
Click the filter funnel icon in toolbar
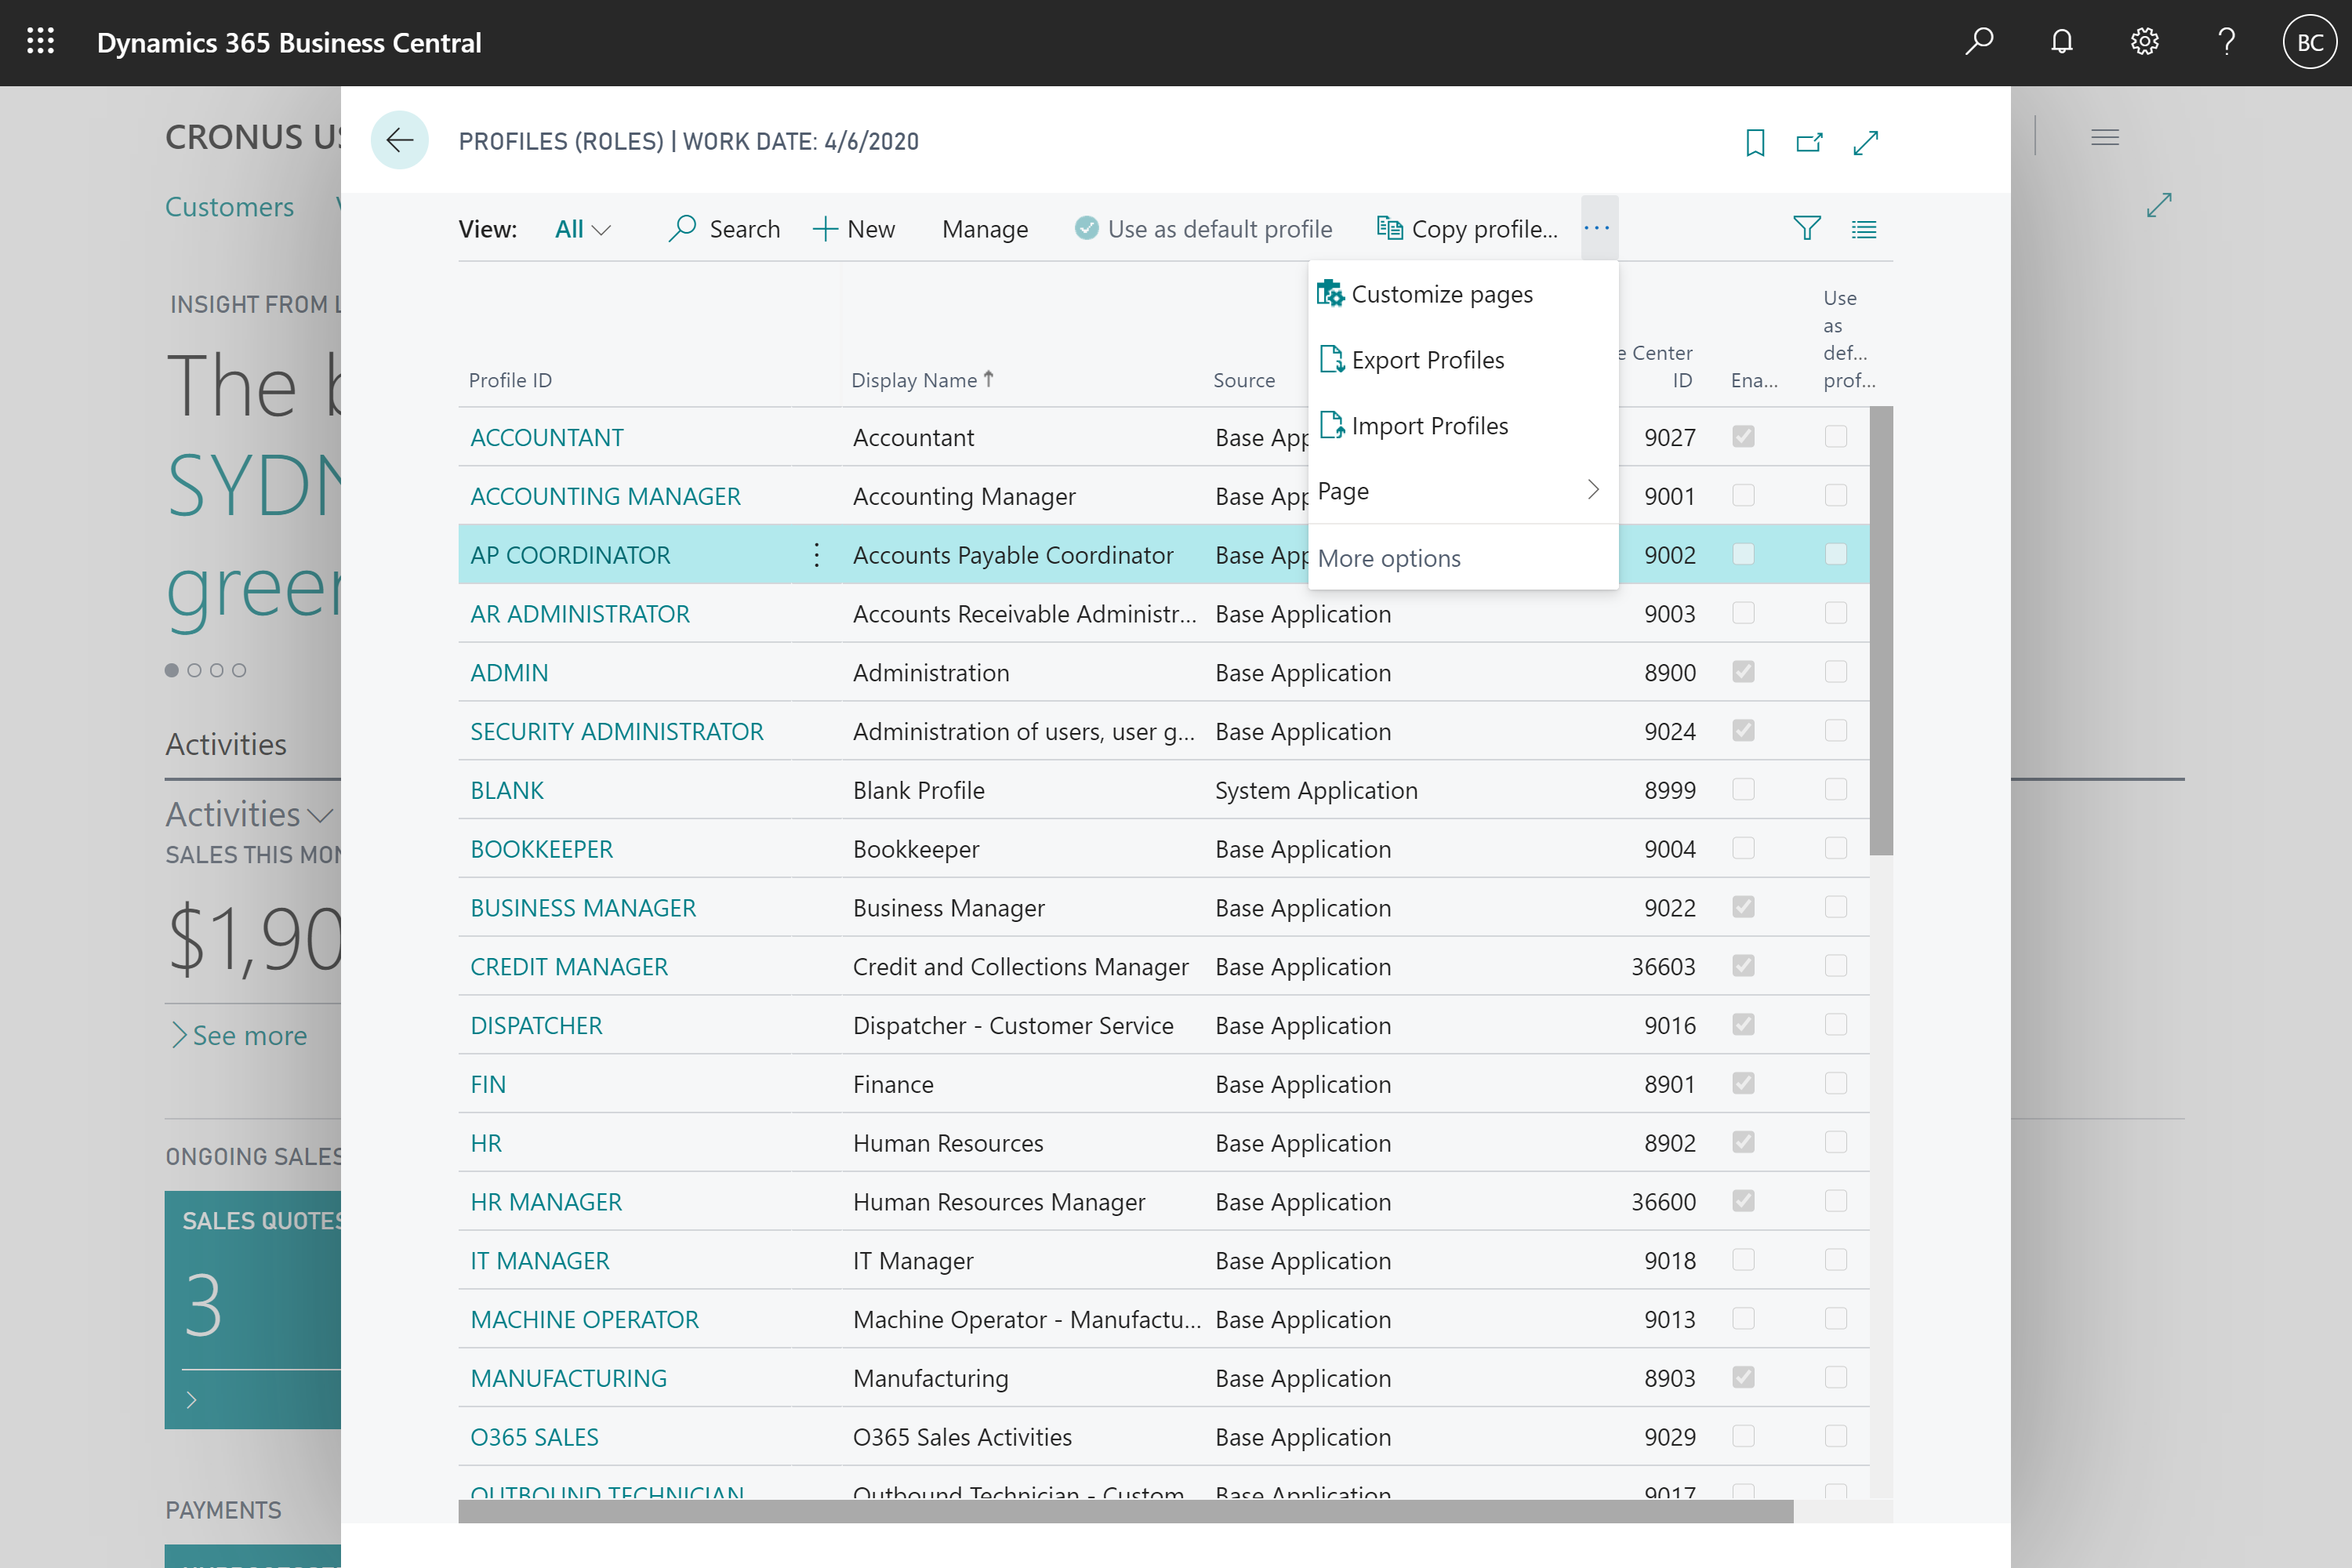pyautogui.click(x=1806, y=227)
